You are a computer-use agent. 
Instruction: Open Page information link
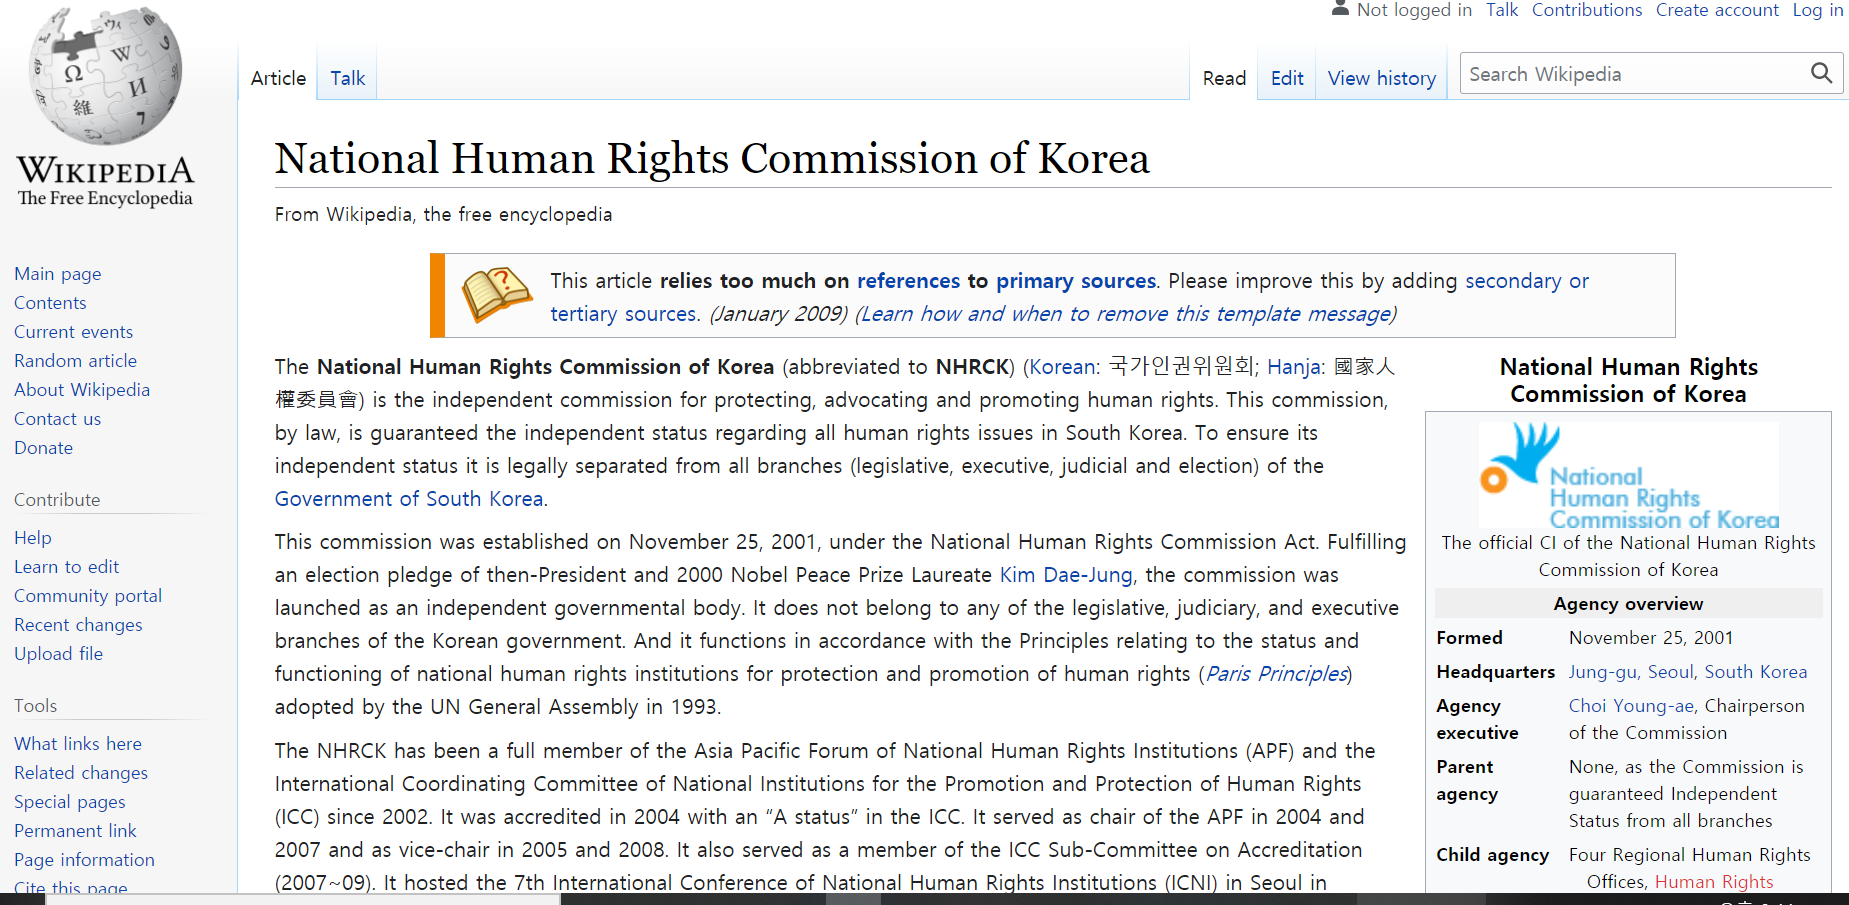84,860
